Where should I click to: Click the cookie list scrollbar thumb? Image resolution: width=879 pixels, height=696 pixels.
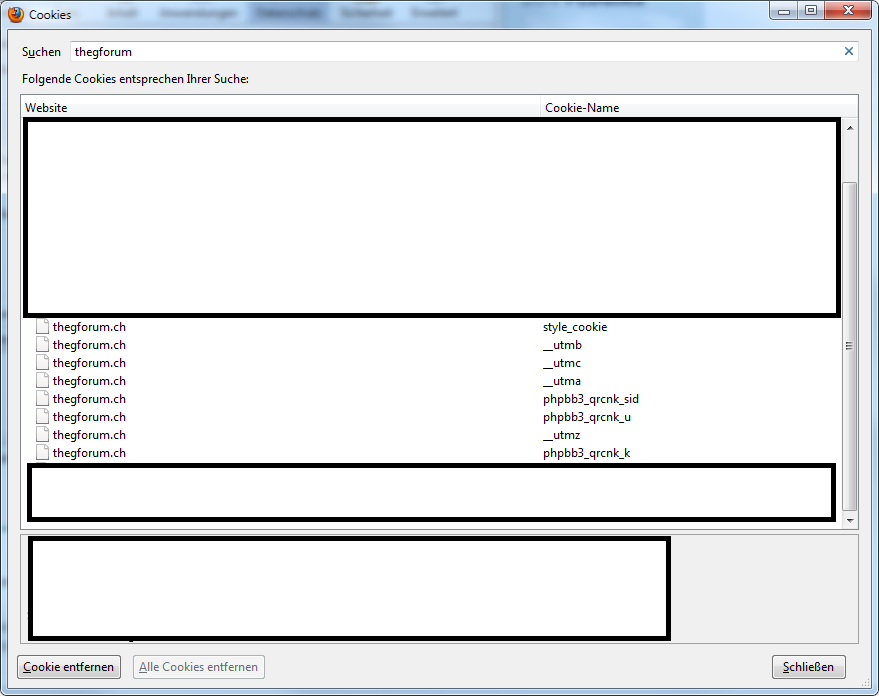pyautogui.click(x=850, y=346)
